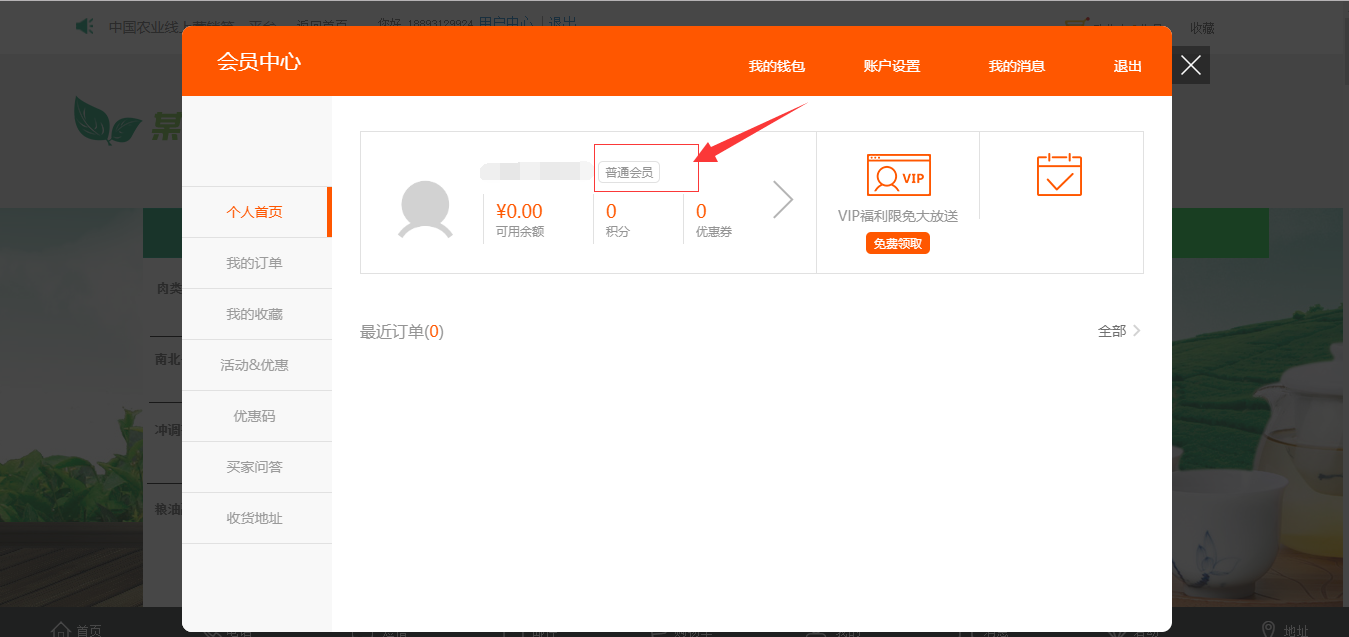The height and width of the screenshot is (637, 1349).
Task: Click the calendar check-in icon
Action: coord(1059,175)
